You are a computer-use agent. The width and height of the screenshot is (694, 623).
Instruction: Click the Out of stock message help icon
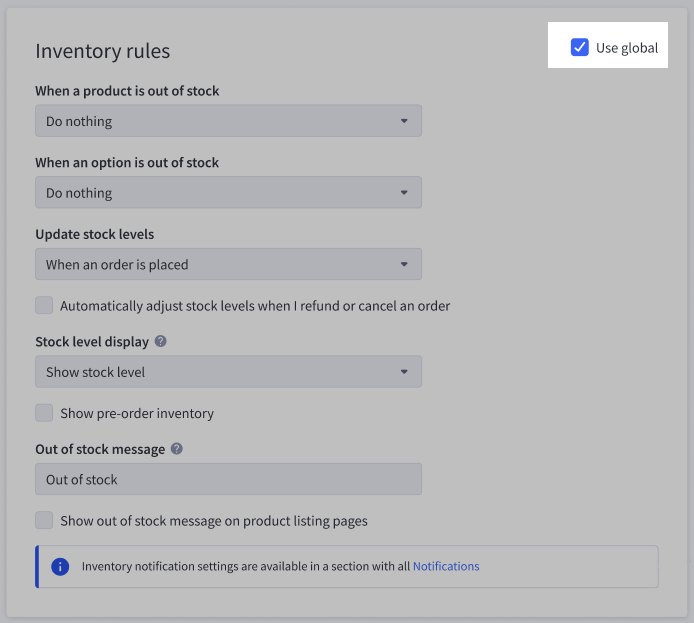(177, 449)
